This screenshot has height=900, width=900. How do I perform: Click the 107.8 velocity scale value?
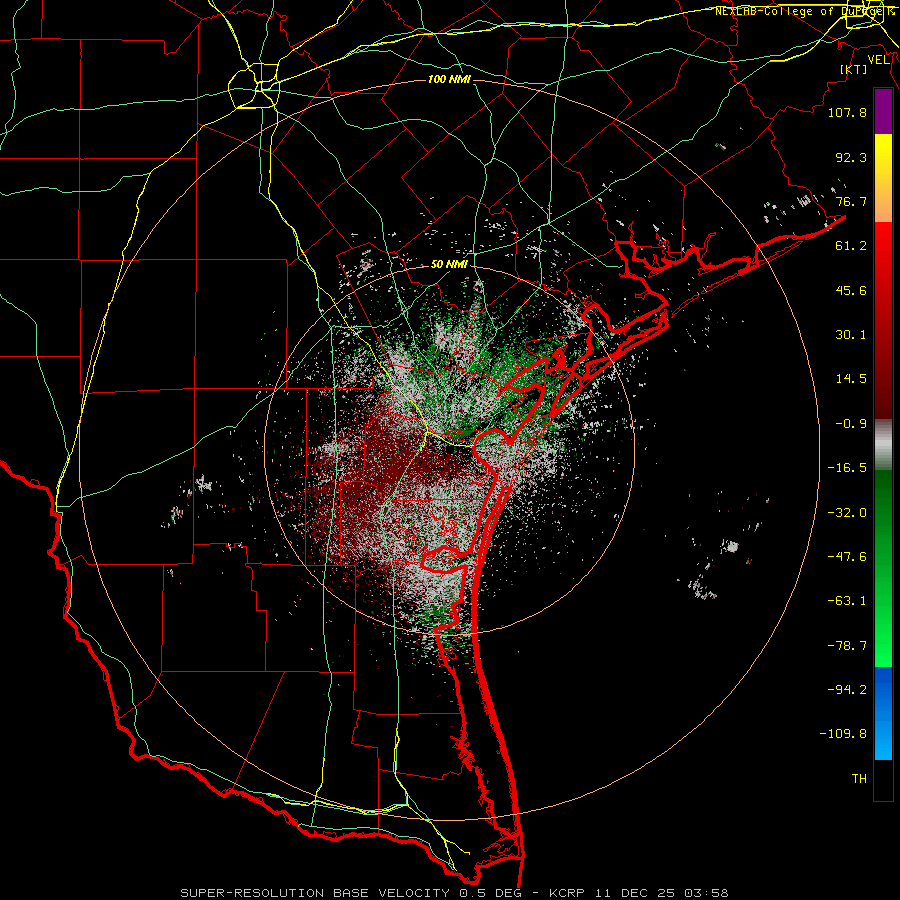tap(847, 112)
